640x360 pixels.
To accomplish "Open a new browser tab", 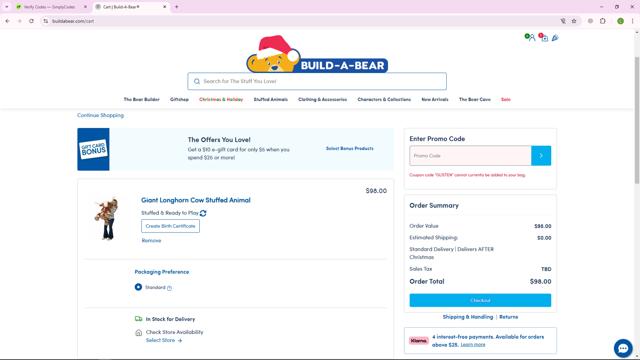I will 177,7.
